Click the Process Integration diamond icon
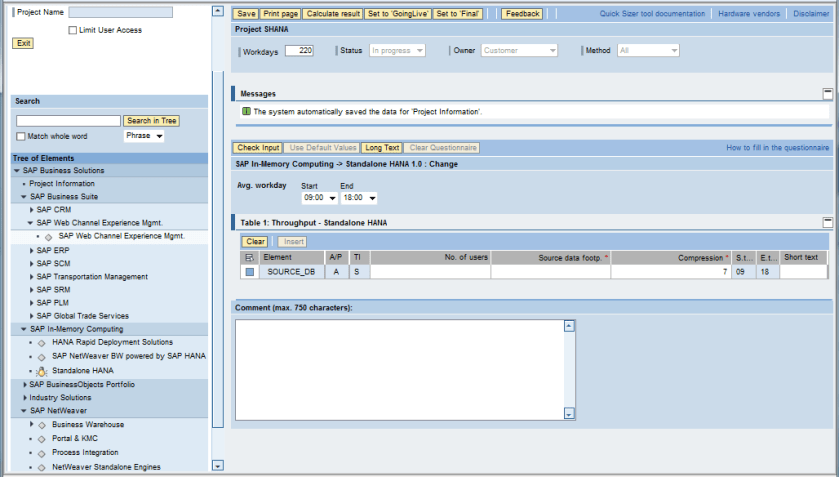 42,453
